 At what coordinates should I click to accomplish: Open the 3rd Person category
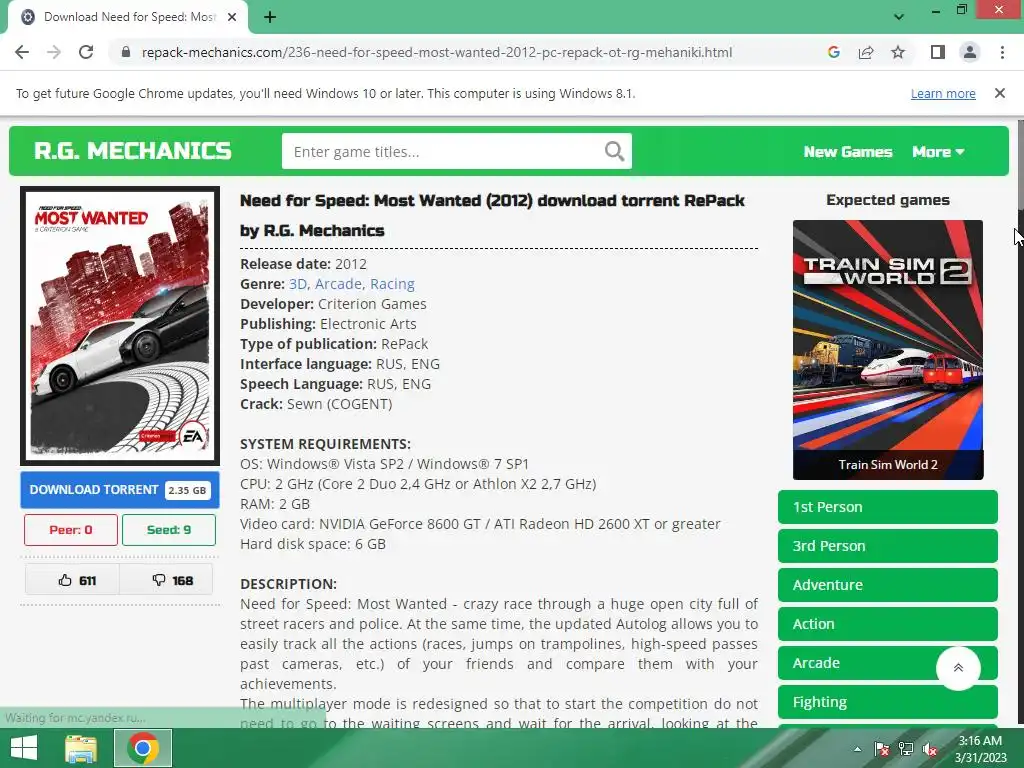888,546
